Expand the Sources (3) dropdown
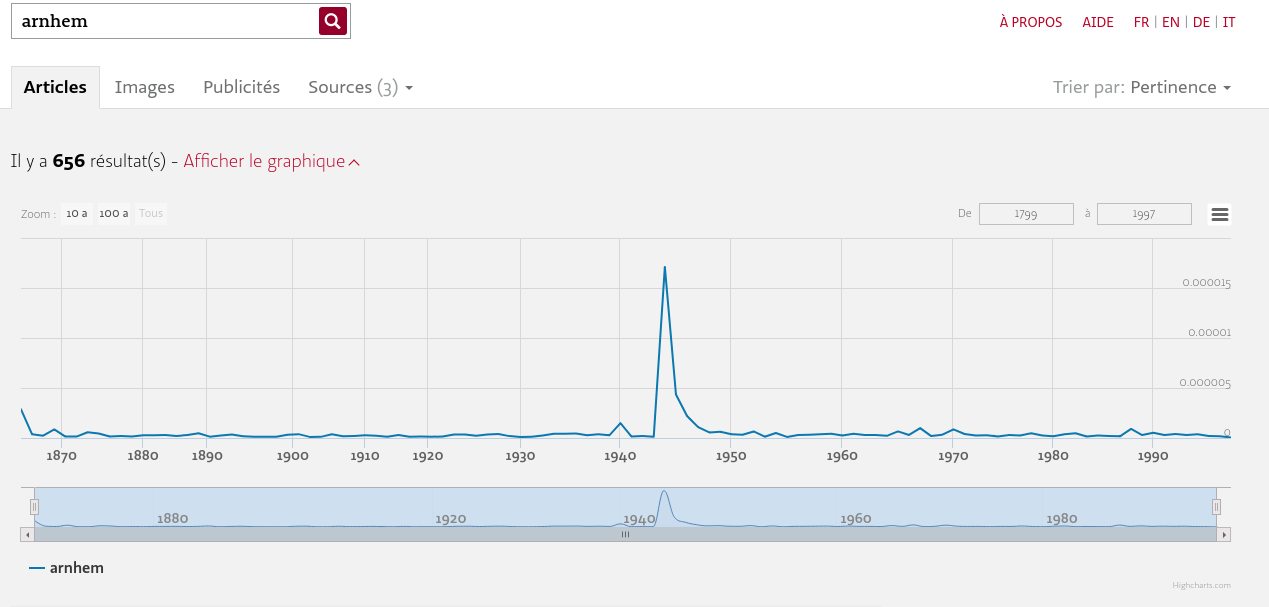The height and width of the screenshot is (607, 1269). (x=360, y=87)
